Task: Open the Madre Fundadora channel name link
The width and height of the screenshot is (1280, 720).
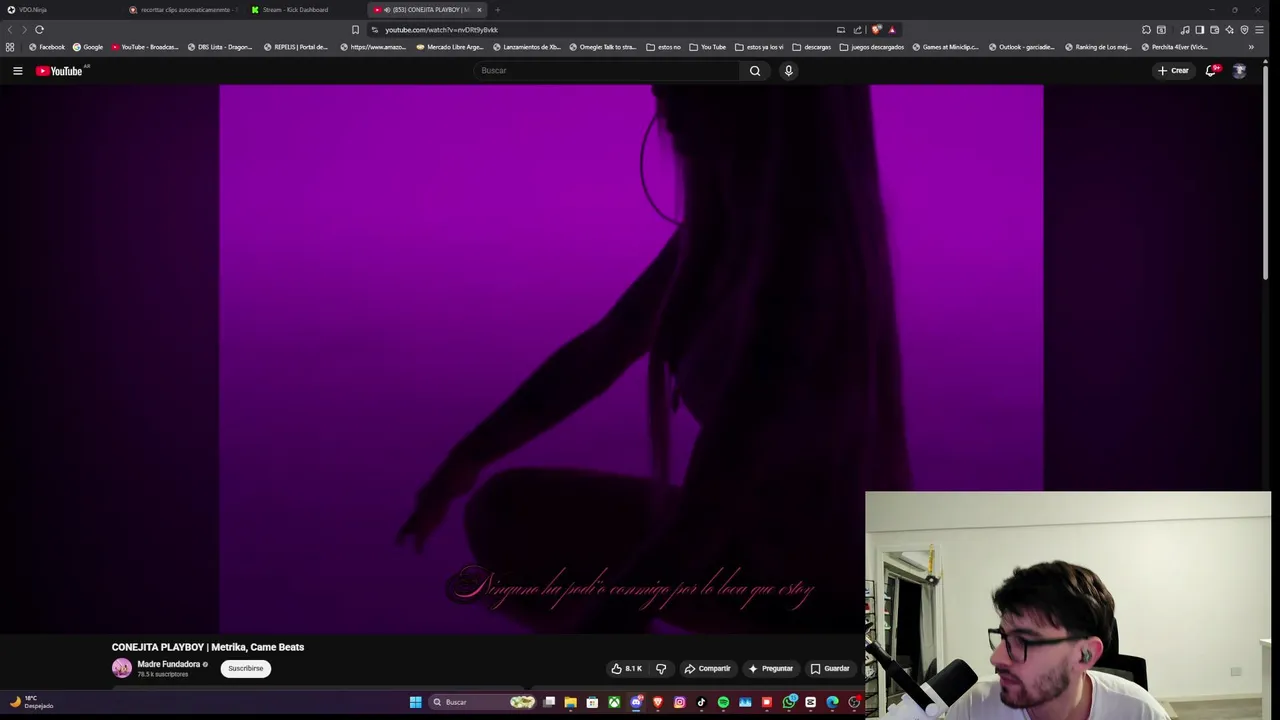Action: [168, 664]
